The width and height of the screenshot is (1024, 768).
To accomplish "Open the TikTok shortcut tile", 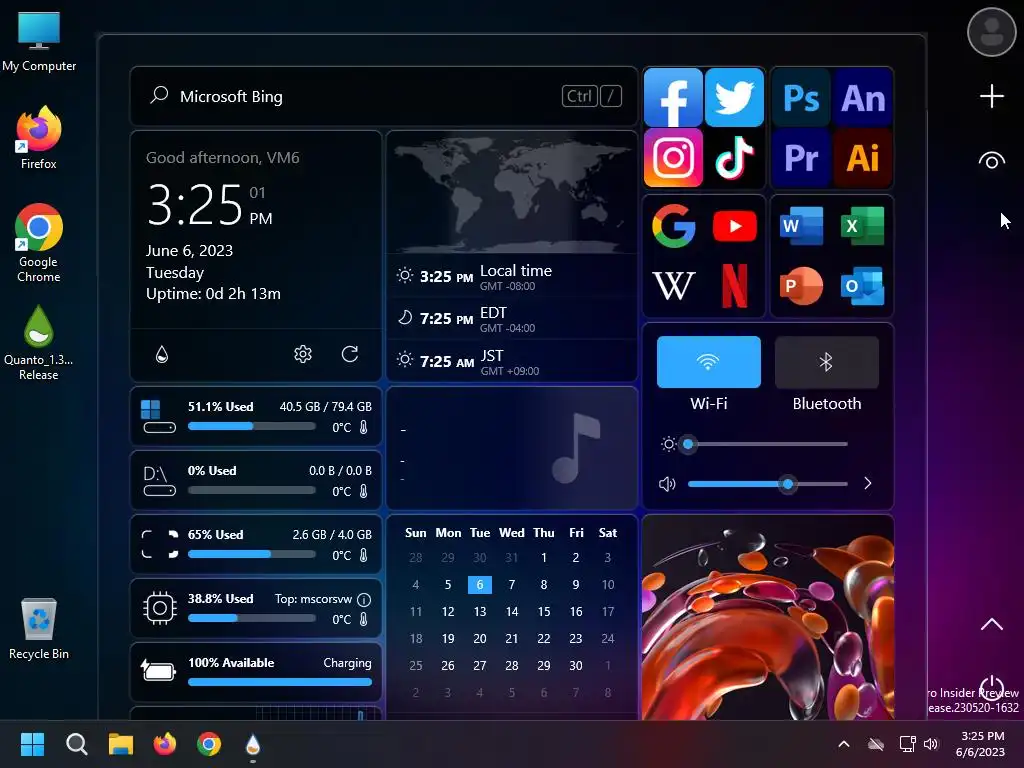I will click(x=735, y=157).
